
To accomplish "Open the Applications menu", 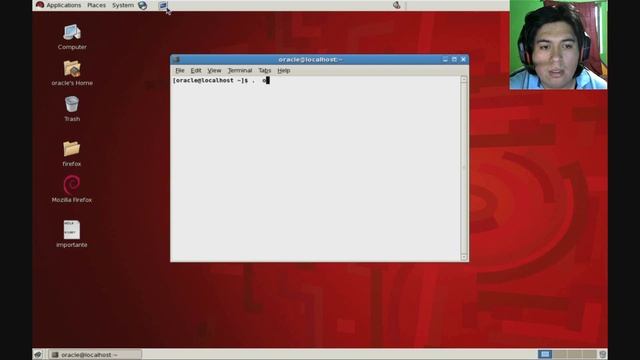I will coord(63,5).
